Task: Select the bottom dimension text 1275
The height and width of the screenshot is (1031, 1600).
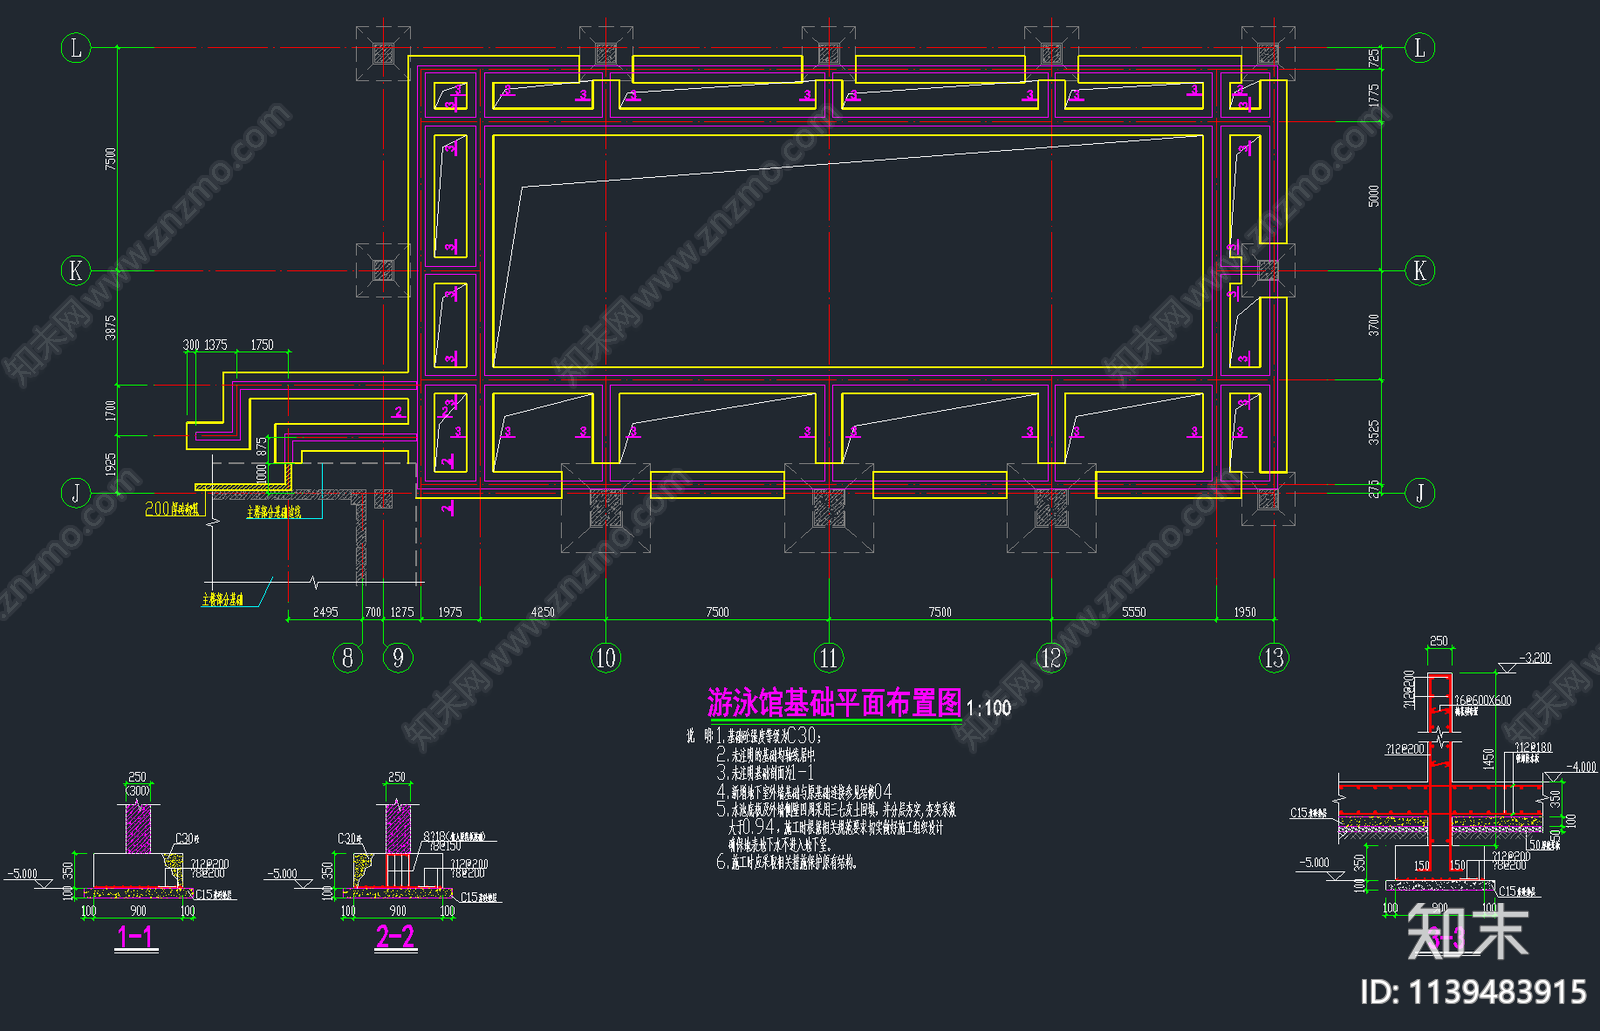Action: [x=402, y=612]
